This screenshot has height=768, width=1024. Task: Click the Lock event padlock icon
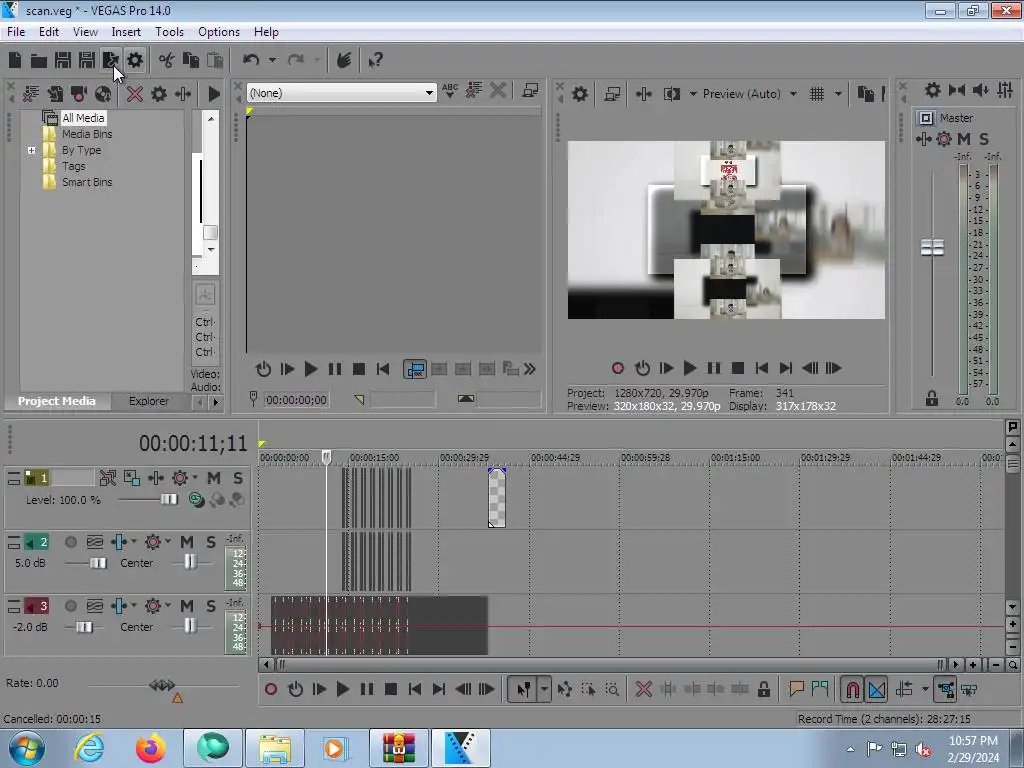point(763,690)
